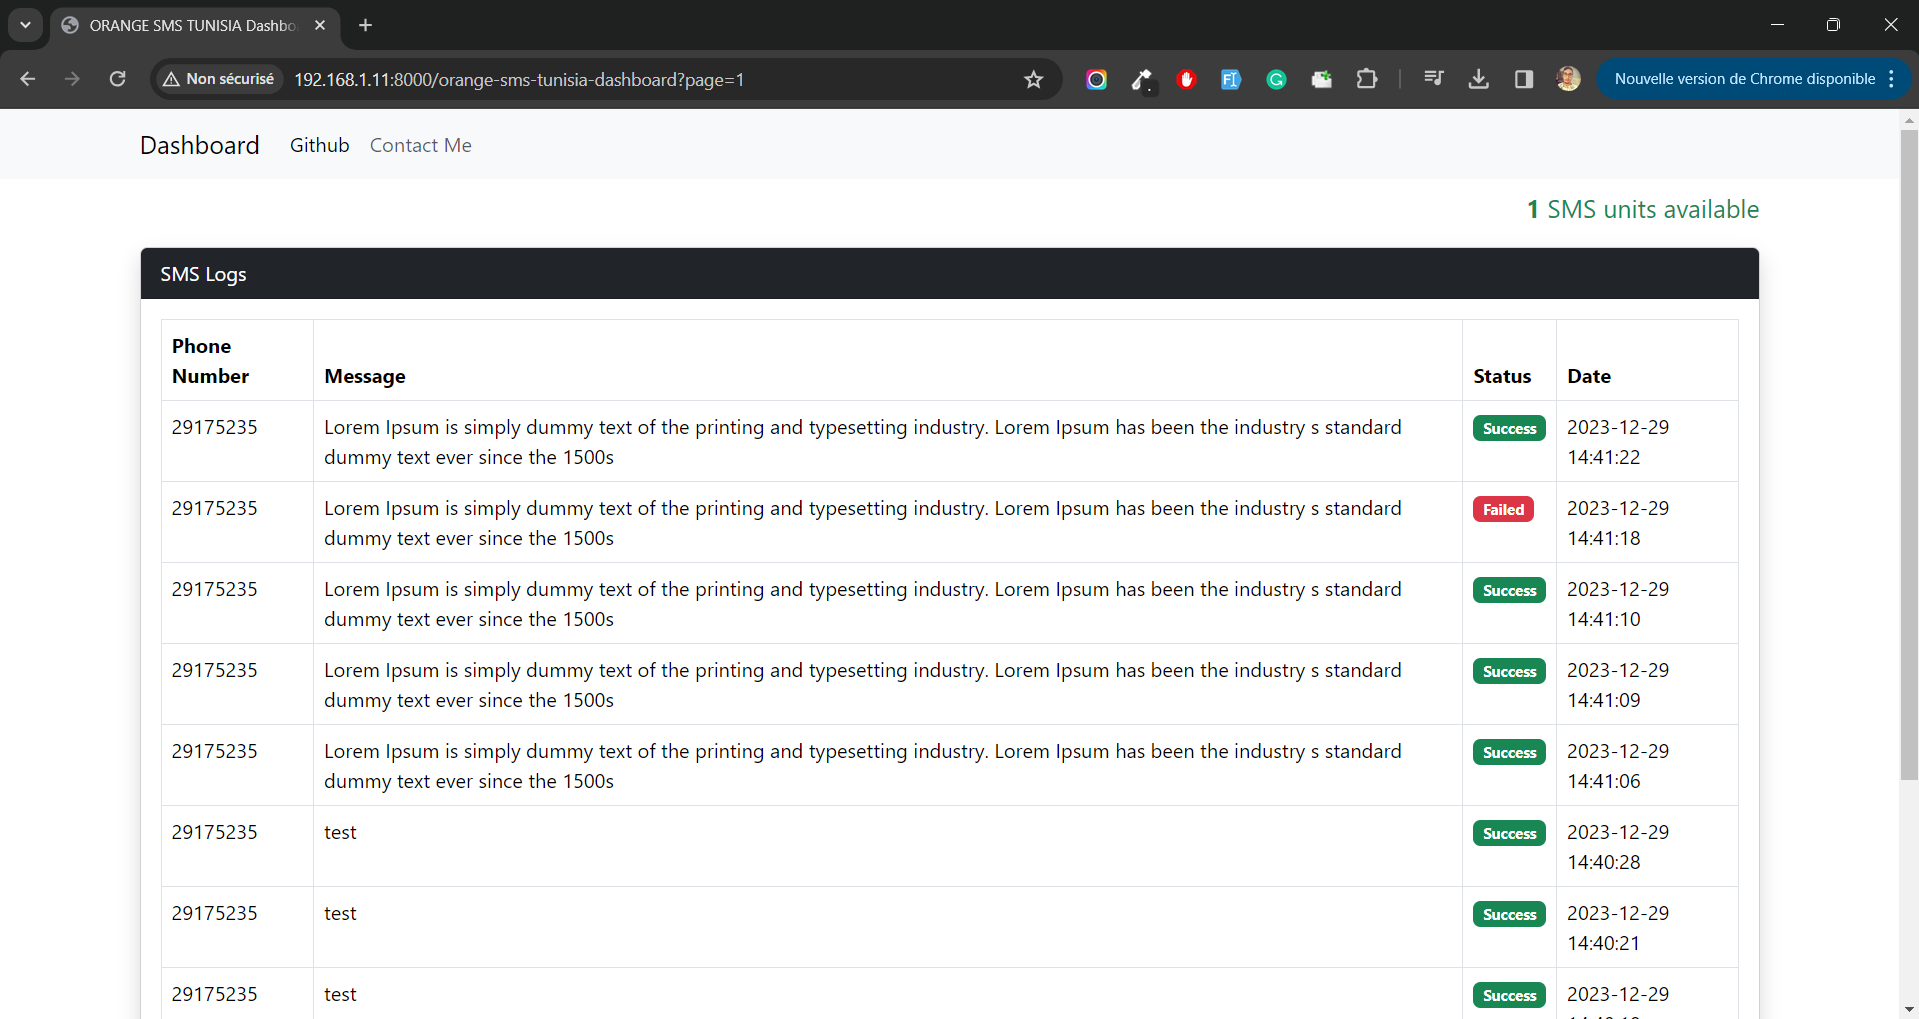Open the eyedropper extension icon
1919x1019 pixels.
[x=1141, y=79]
